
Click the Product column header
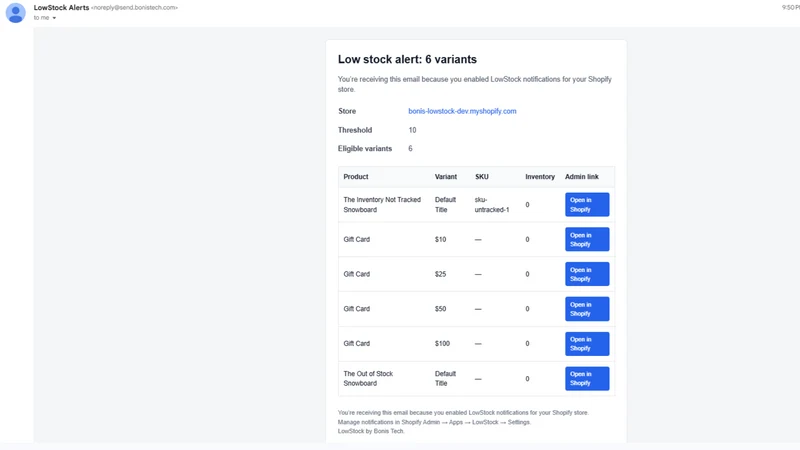(x=356, y=177)
